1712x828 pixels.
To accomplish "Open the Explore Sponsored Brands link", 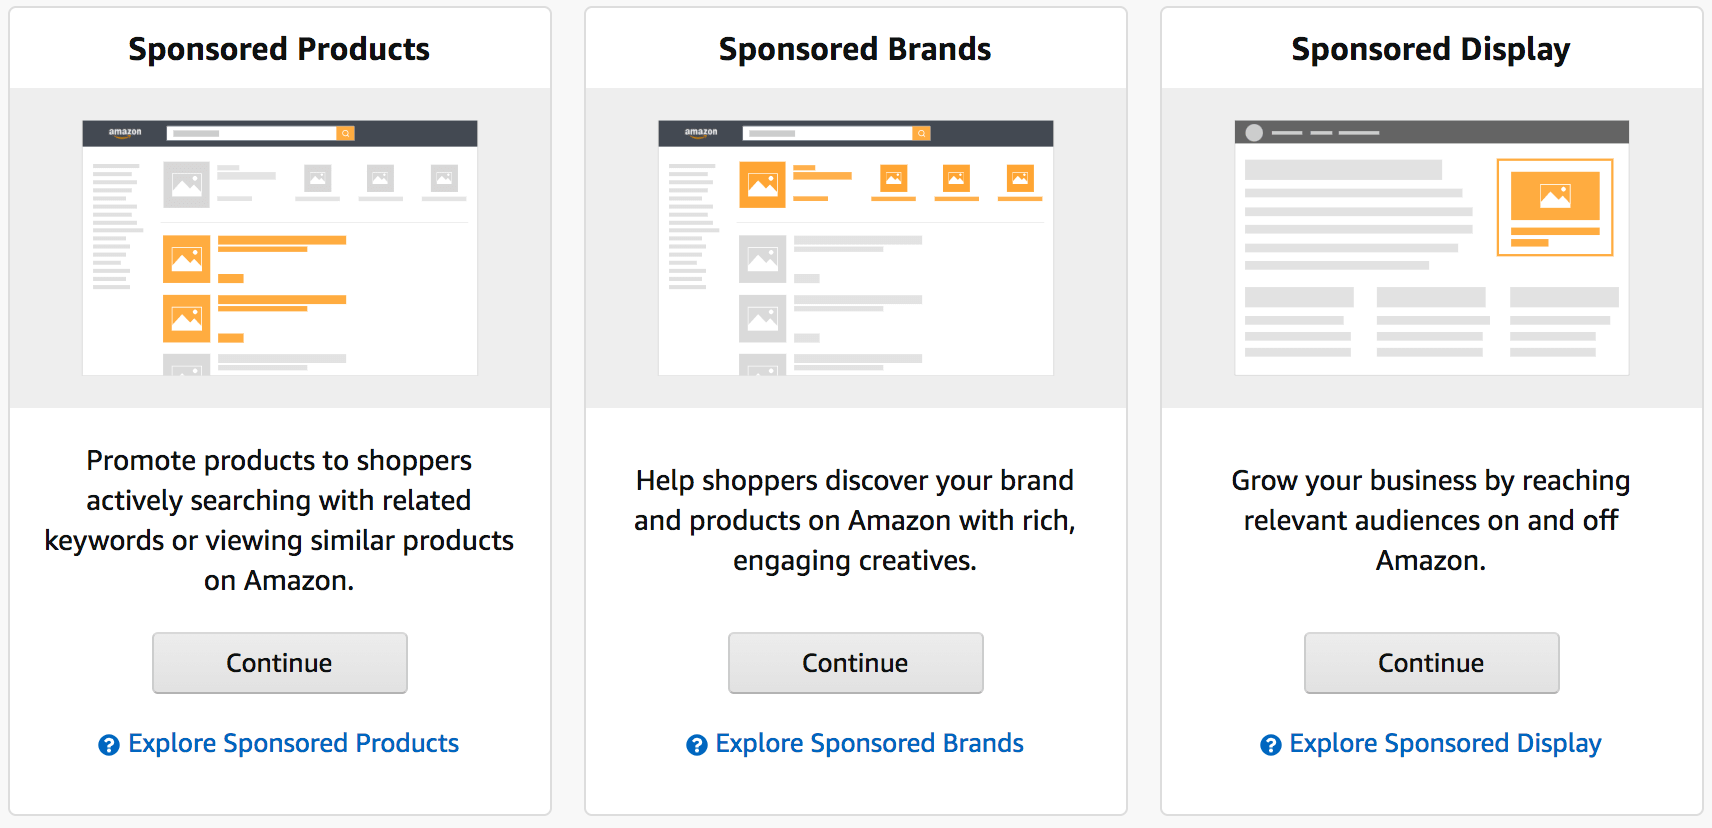I will [868, 743].
